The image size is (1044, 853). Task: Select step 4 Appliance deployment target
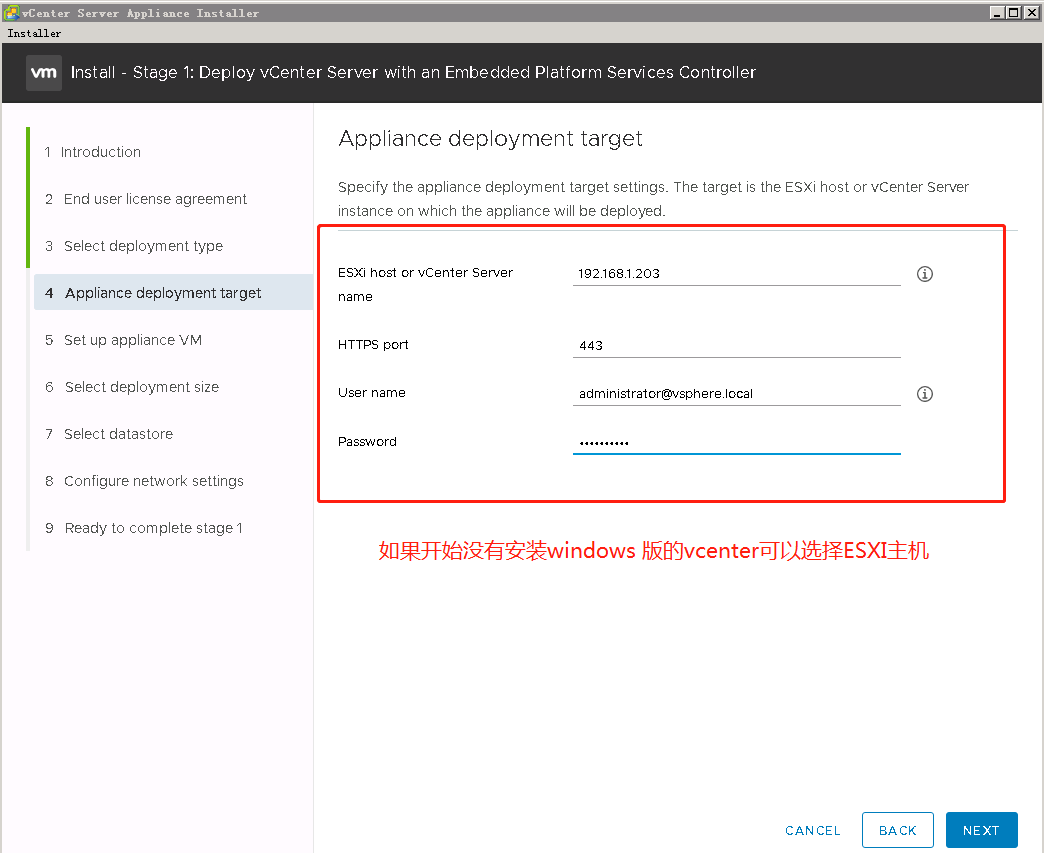[x=173, y=292]
